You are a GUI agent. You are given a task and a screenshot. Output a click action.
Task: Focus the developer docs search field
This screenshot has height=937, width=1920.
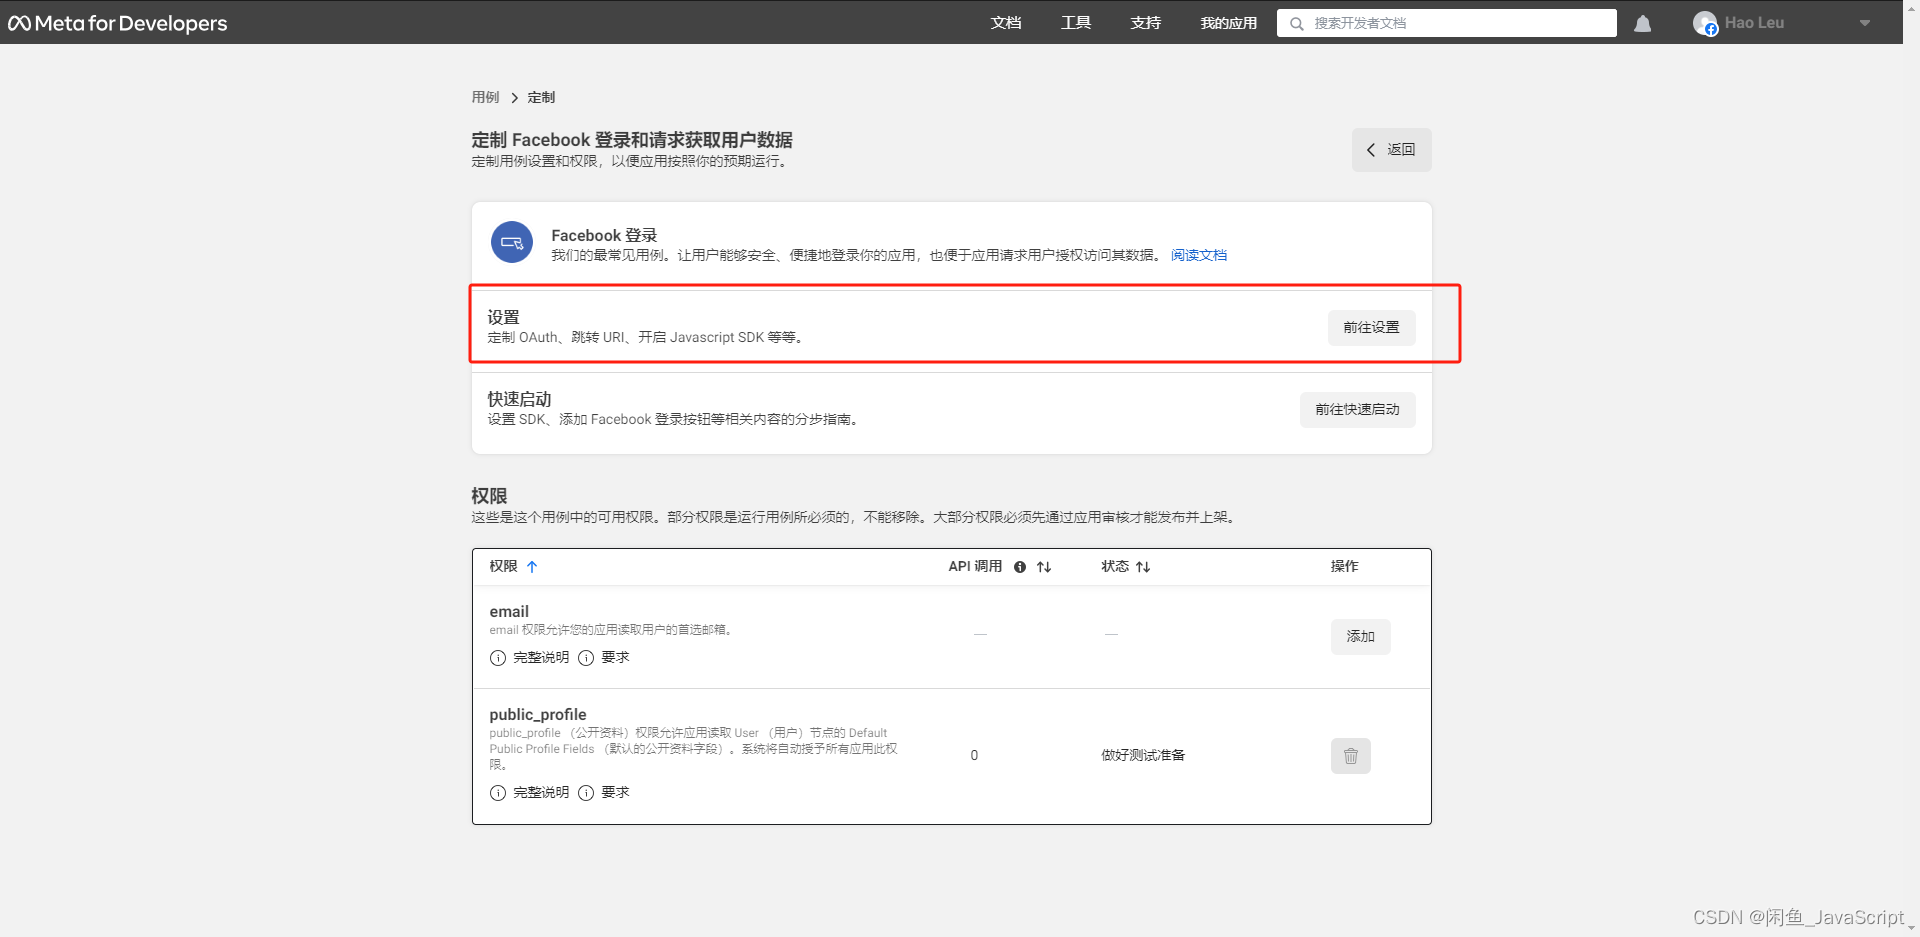(x=1446, y=23)
